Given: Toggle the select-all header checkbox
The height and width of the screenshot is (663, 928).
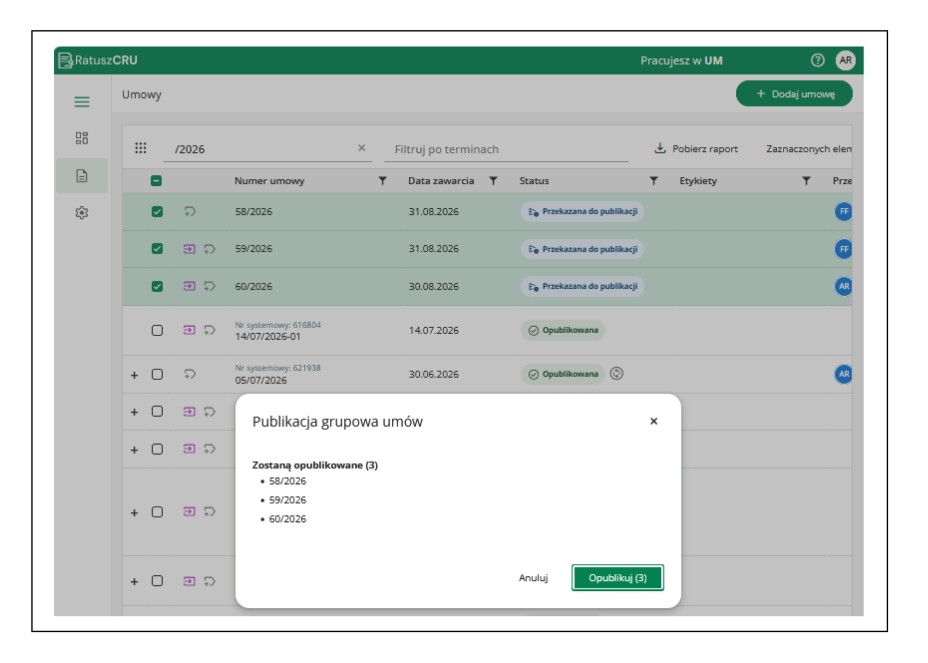Looking at the screenshot, I should point(156,181).
